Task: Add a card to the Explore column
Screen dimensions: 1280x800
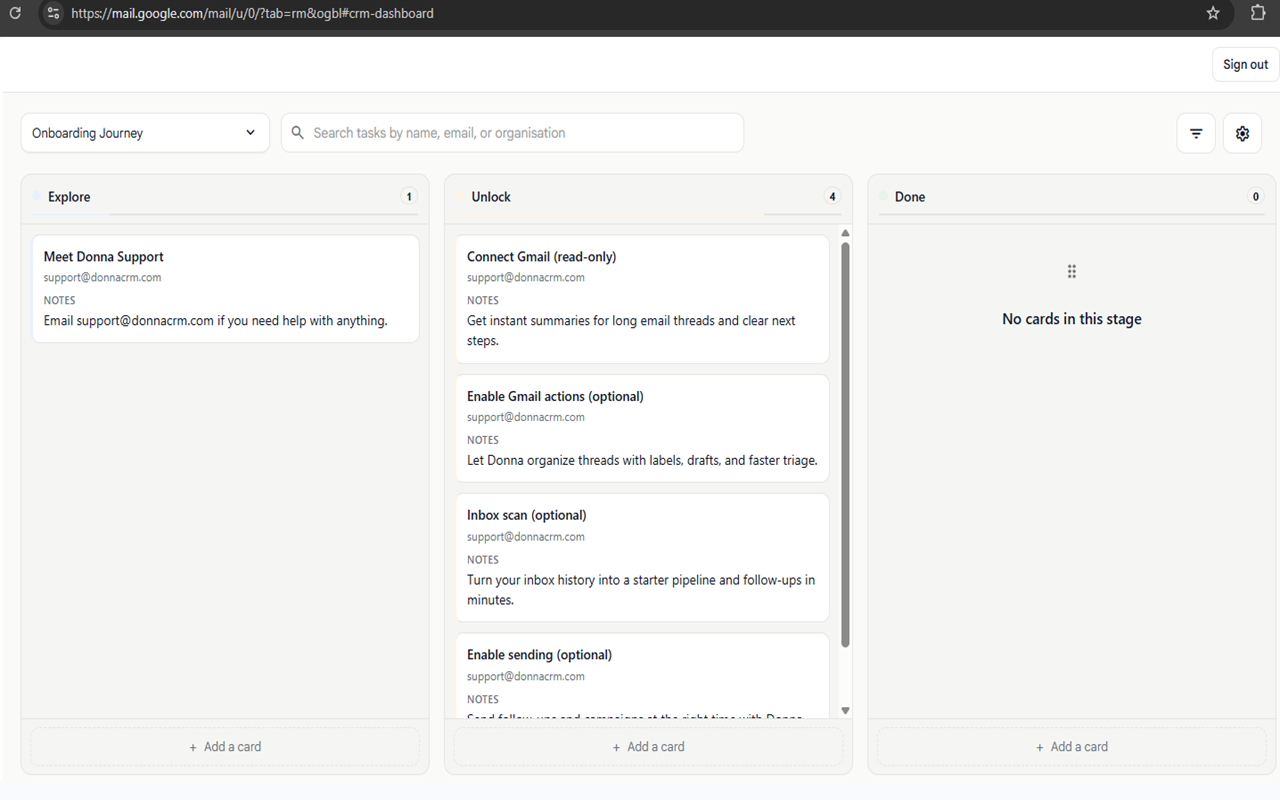Action: coord(225,747)
